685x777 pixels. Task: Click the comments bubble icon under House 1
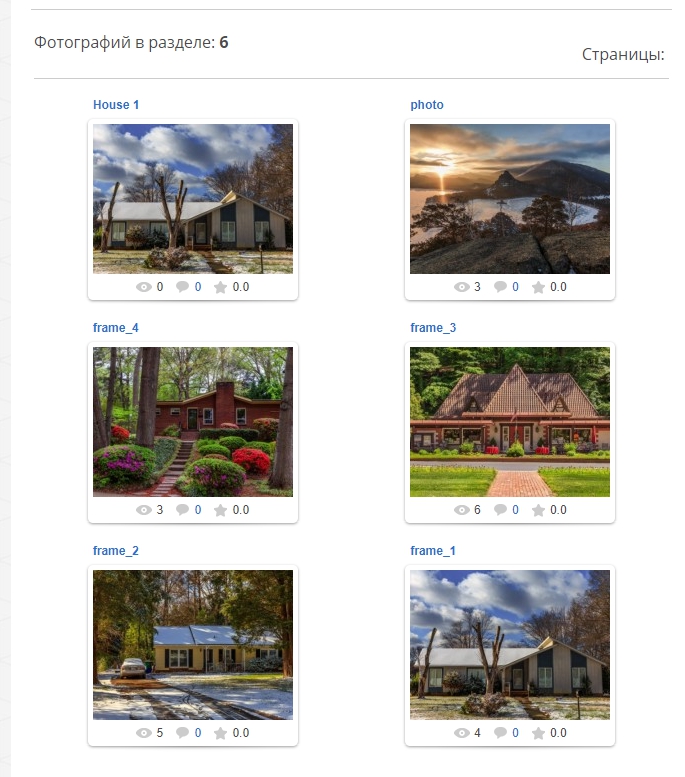[182, 286]
